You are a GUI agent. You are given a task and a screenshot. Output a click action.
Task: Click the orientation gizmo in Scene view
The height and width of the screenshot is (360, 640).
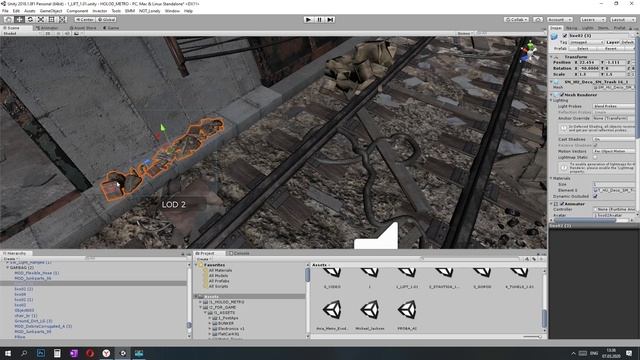(x=529, y=52)
